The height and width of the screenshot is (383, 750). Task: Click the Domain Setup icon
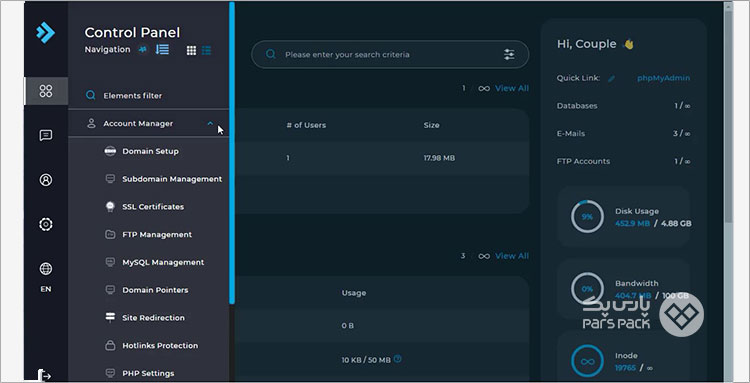click(110, 151)
